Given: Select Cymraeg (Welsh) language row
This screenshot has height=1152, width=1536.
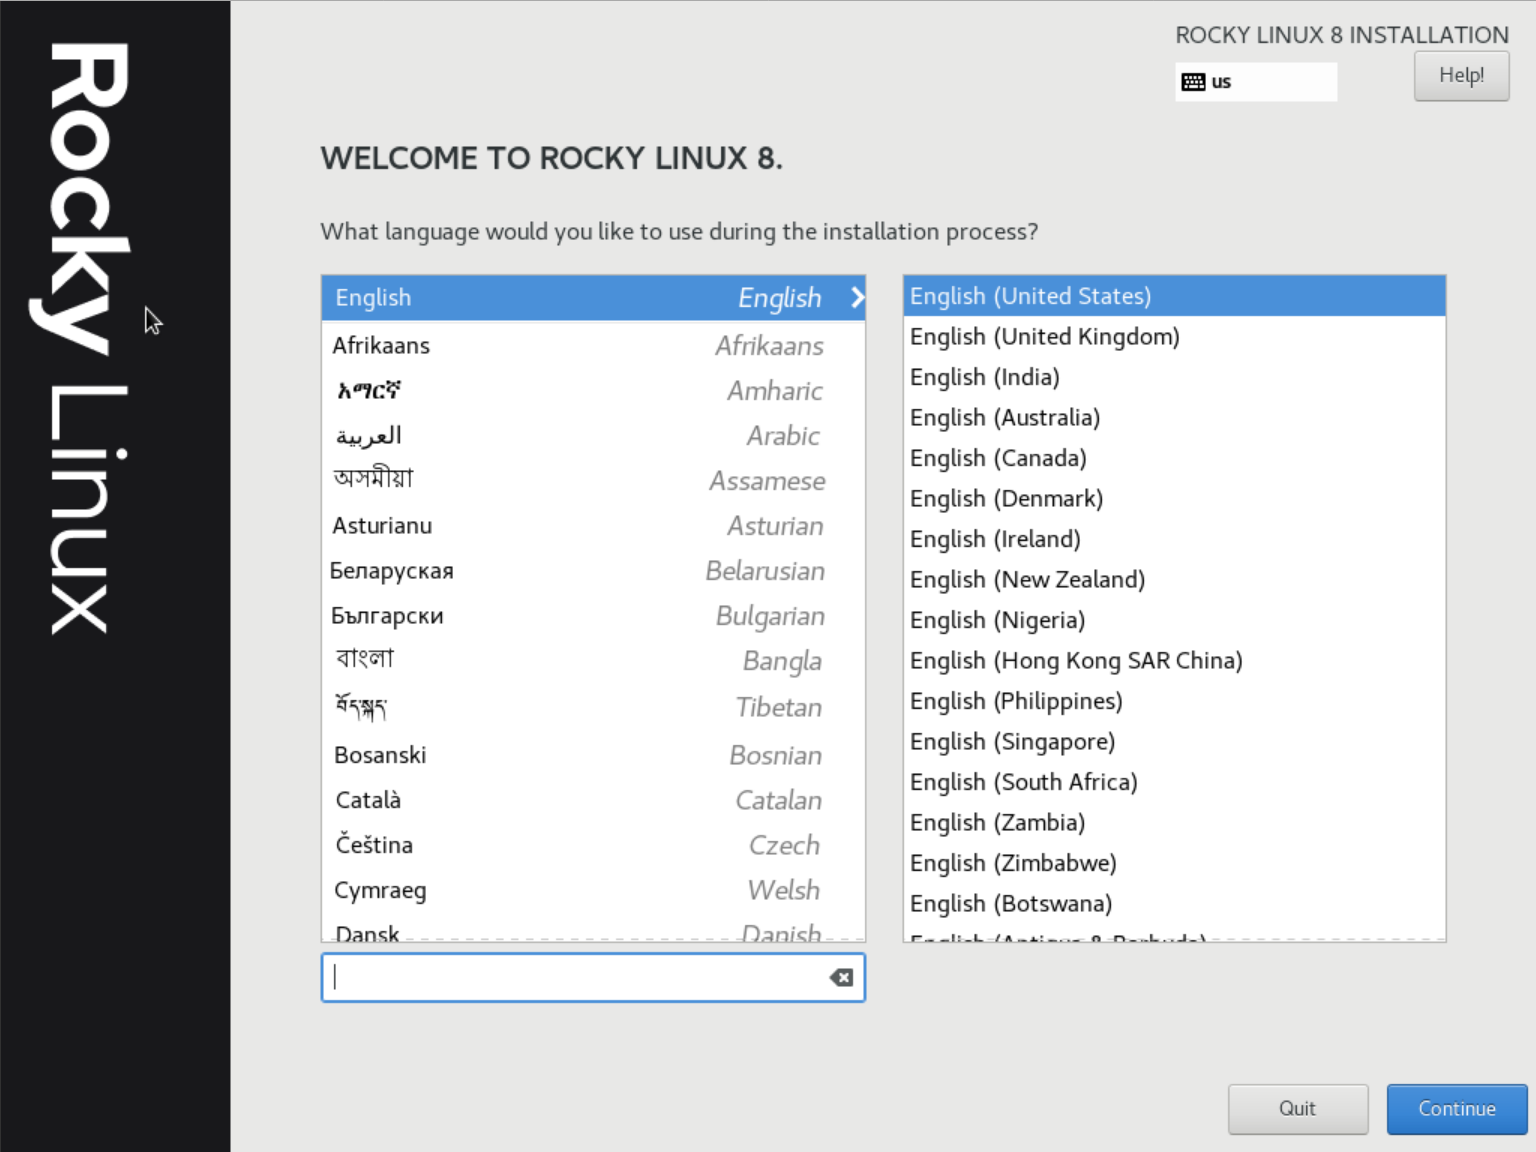Looking at the screenshot, I should coord(593,890).
